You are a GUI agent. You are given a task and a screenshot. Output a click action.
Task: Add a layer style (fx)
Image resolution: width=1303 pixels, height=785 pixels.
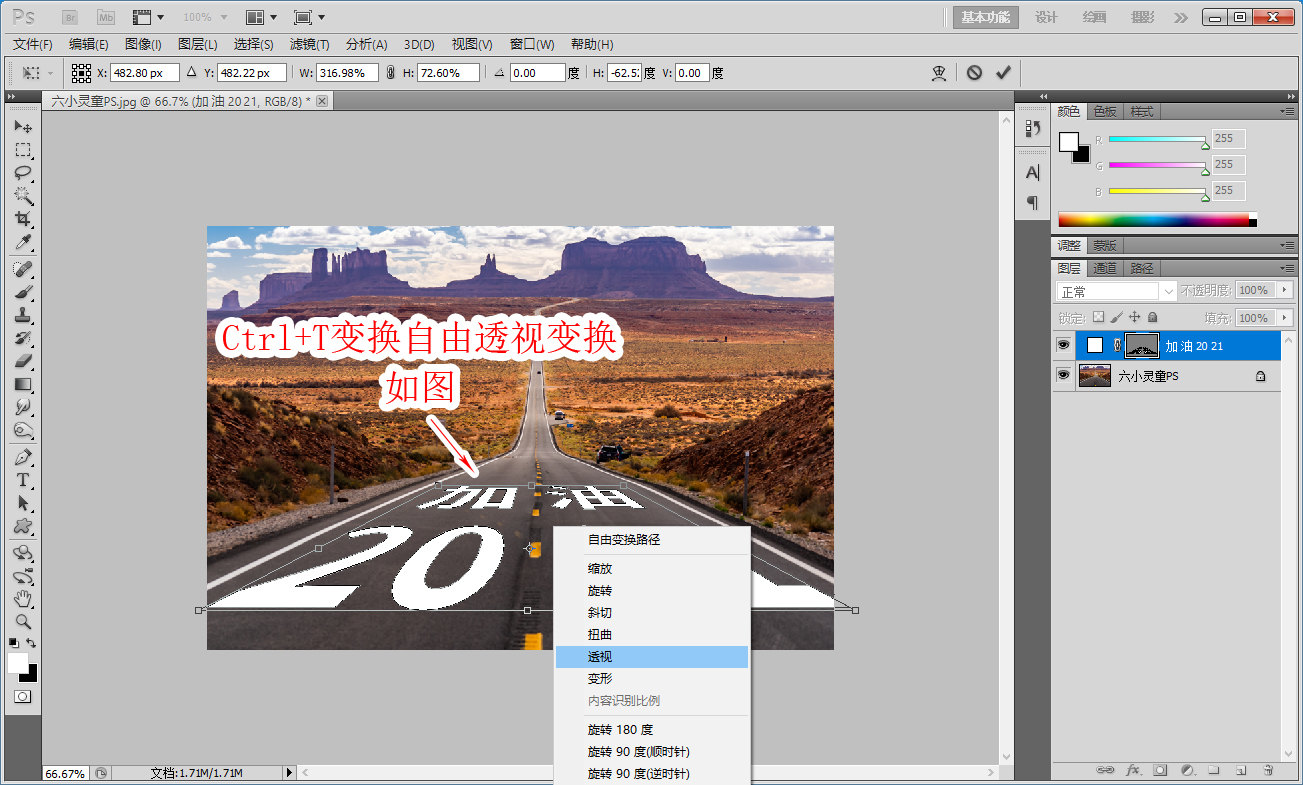click(1133, 770)
